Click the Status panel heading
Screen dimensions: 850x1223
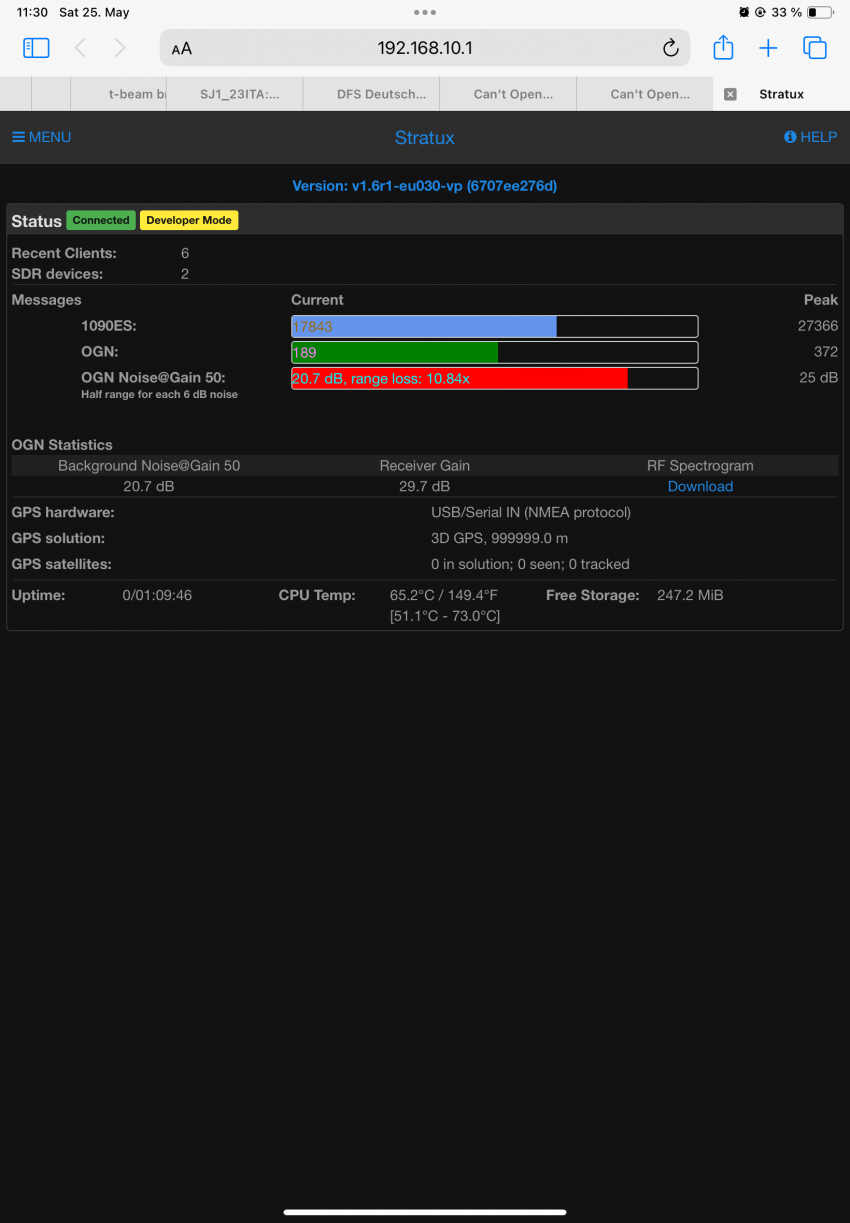pyautogui.click(x=36, y=221)
